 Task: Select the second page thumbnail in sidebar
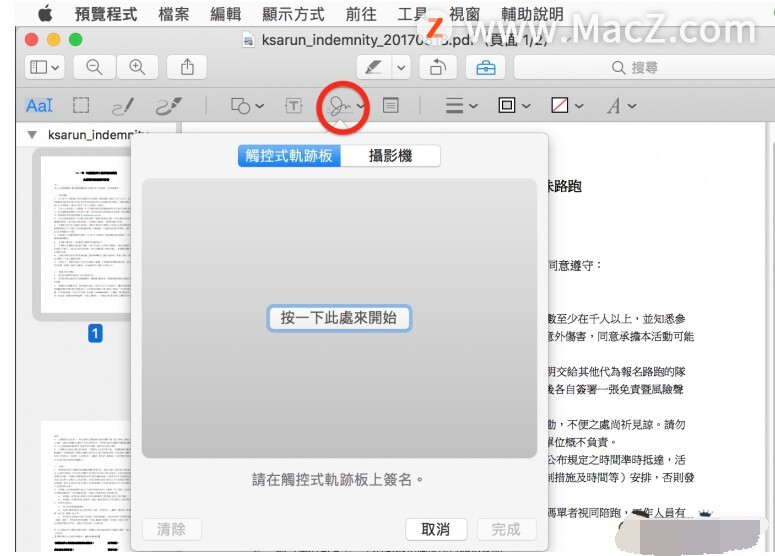85,487
